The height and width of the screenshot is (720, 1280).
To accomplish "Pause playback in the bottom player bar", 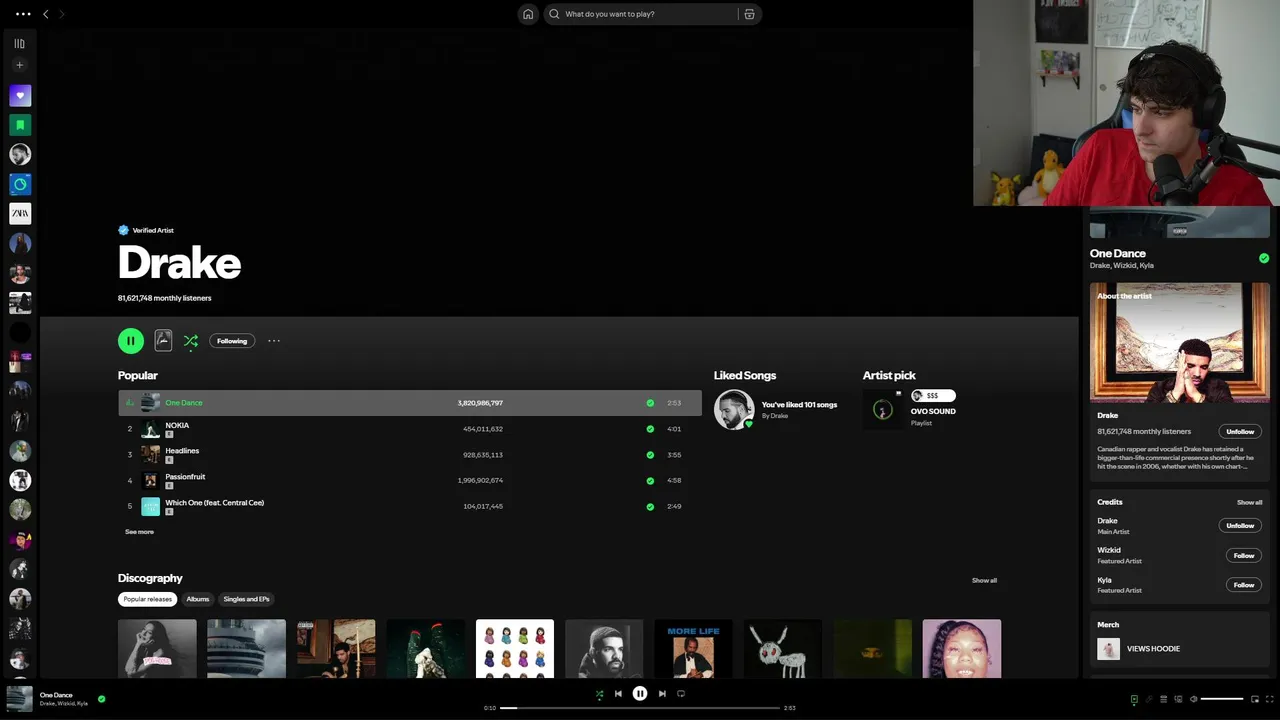I will point(640,693).
